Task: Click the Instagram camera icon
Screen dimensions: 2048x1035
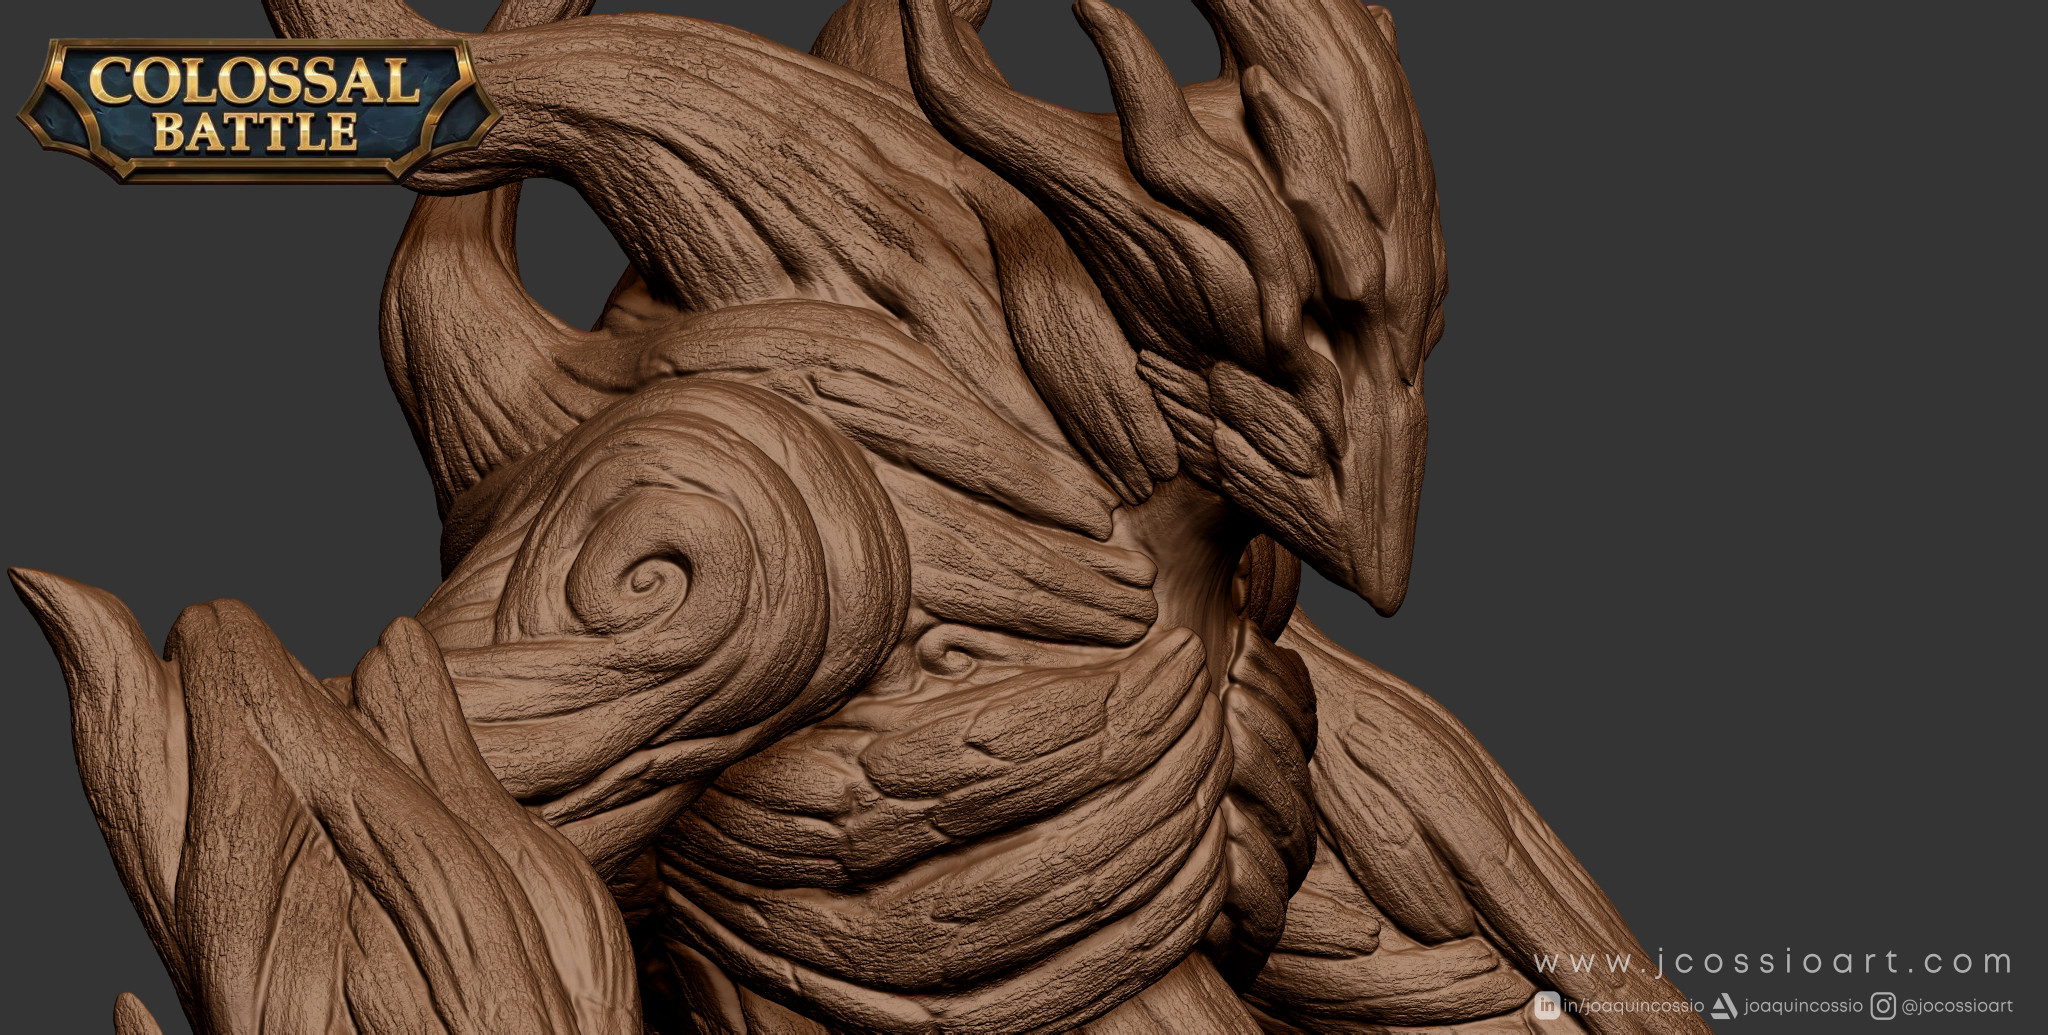Action: [x=1883, y=1006]
